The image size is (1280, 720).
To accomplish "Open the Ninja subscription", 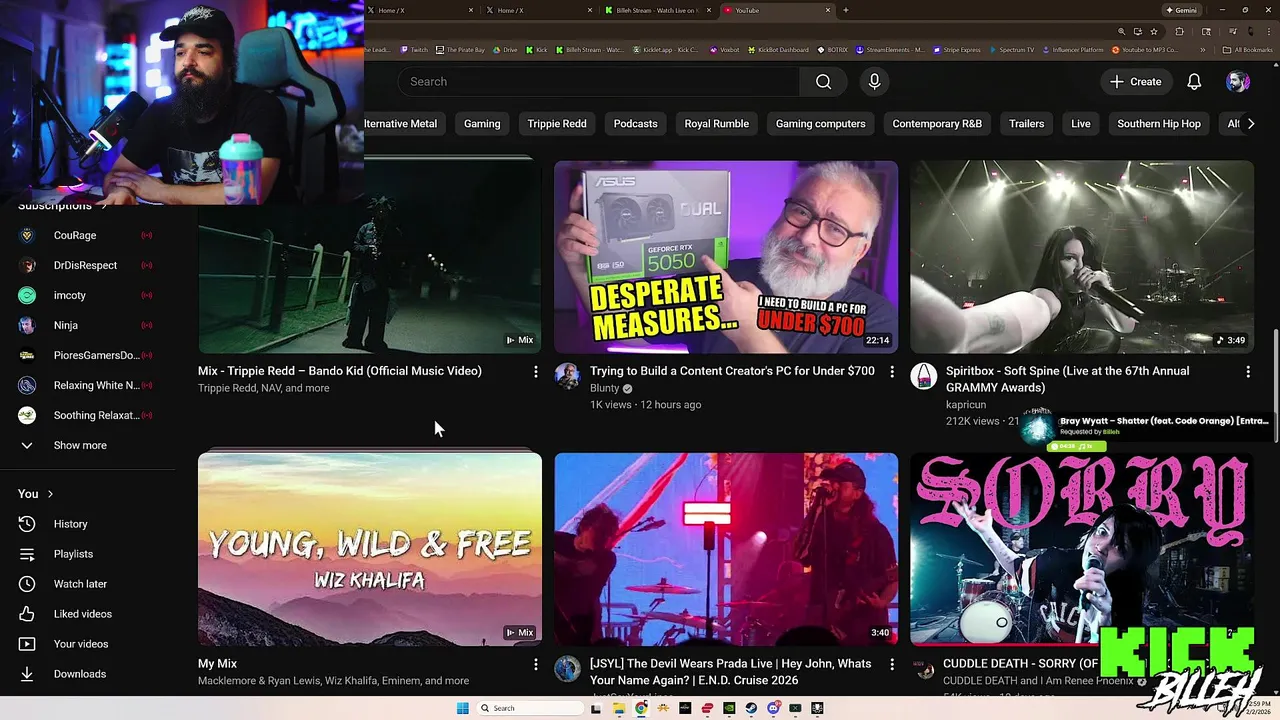I will click(x=88, y=325).
